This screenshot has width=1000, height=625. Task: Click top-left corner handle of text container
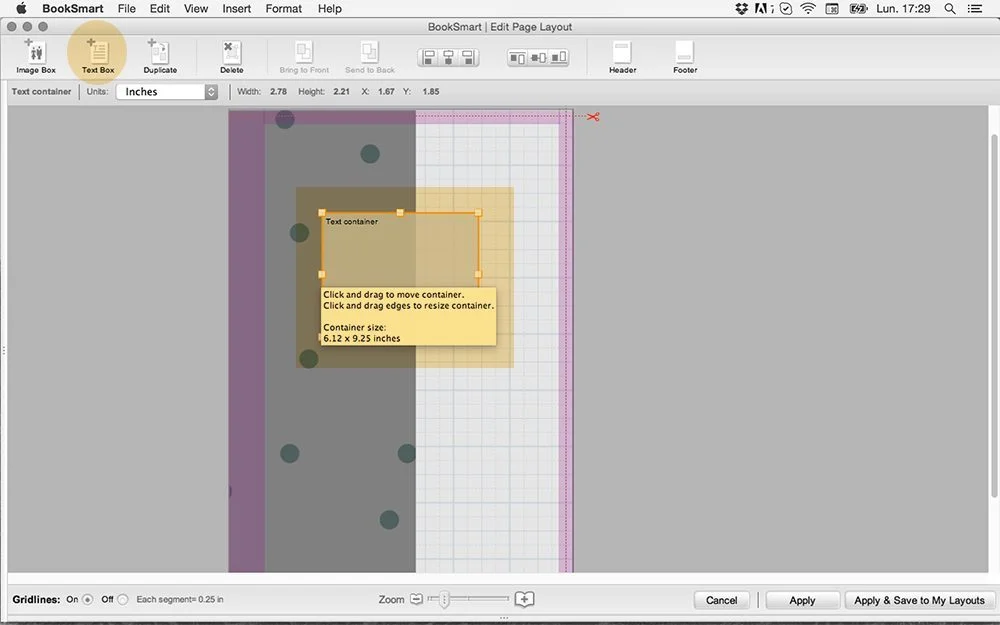pyautogui.click(x=321, y=212)
